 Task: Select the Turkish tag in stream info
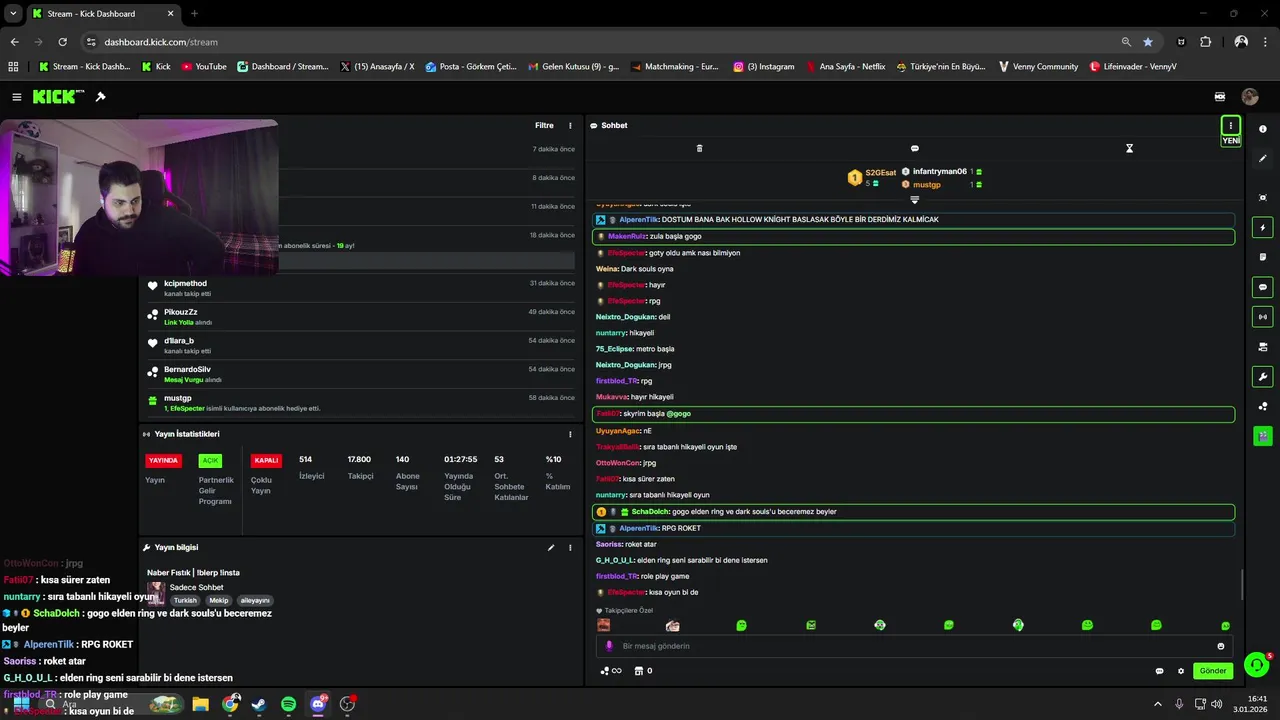185,601
